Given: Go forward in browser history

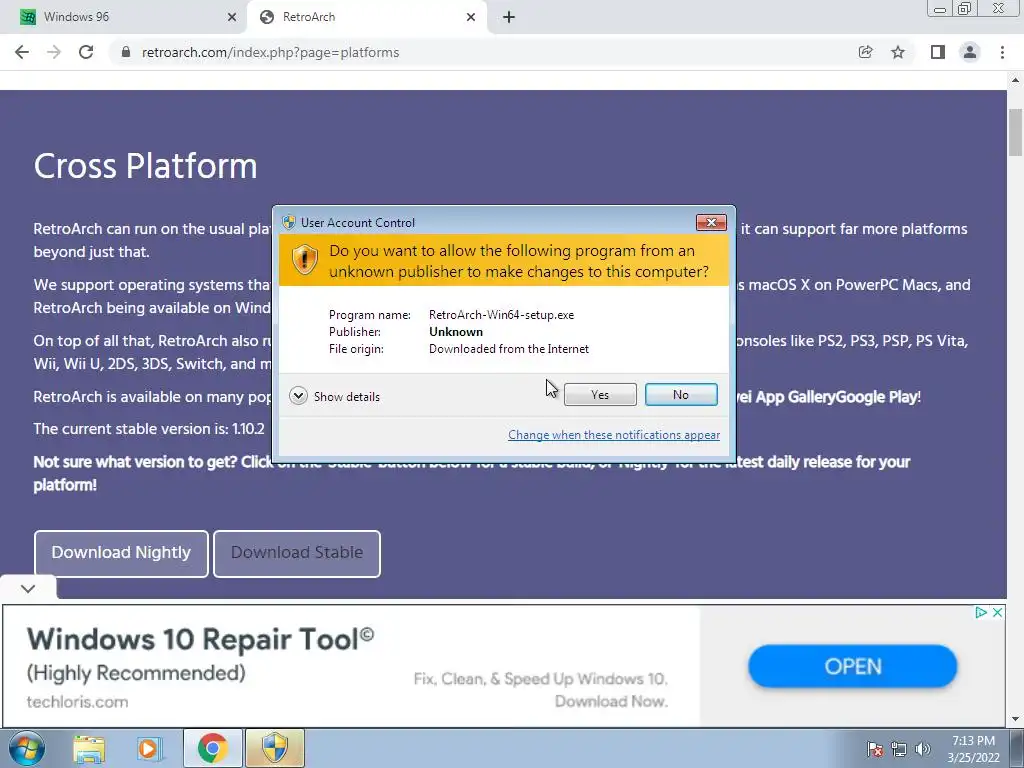Looking at the screenshot, I should click(54, 52).
